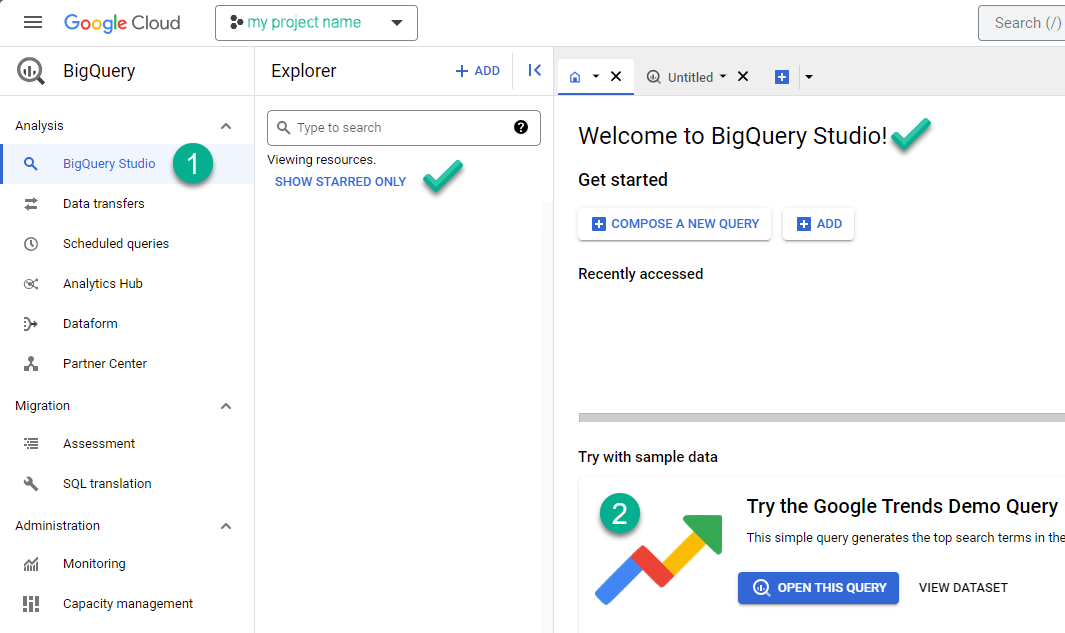Click the Data transfers arrows icon
Image resolution: width=1065 pixels, height=633 pixels.
coord(31,204)
